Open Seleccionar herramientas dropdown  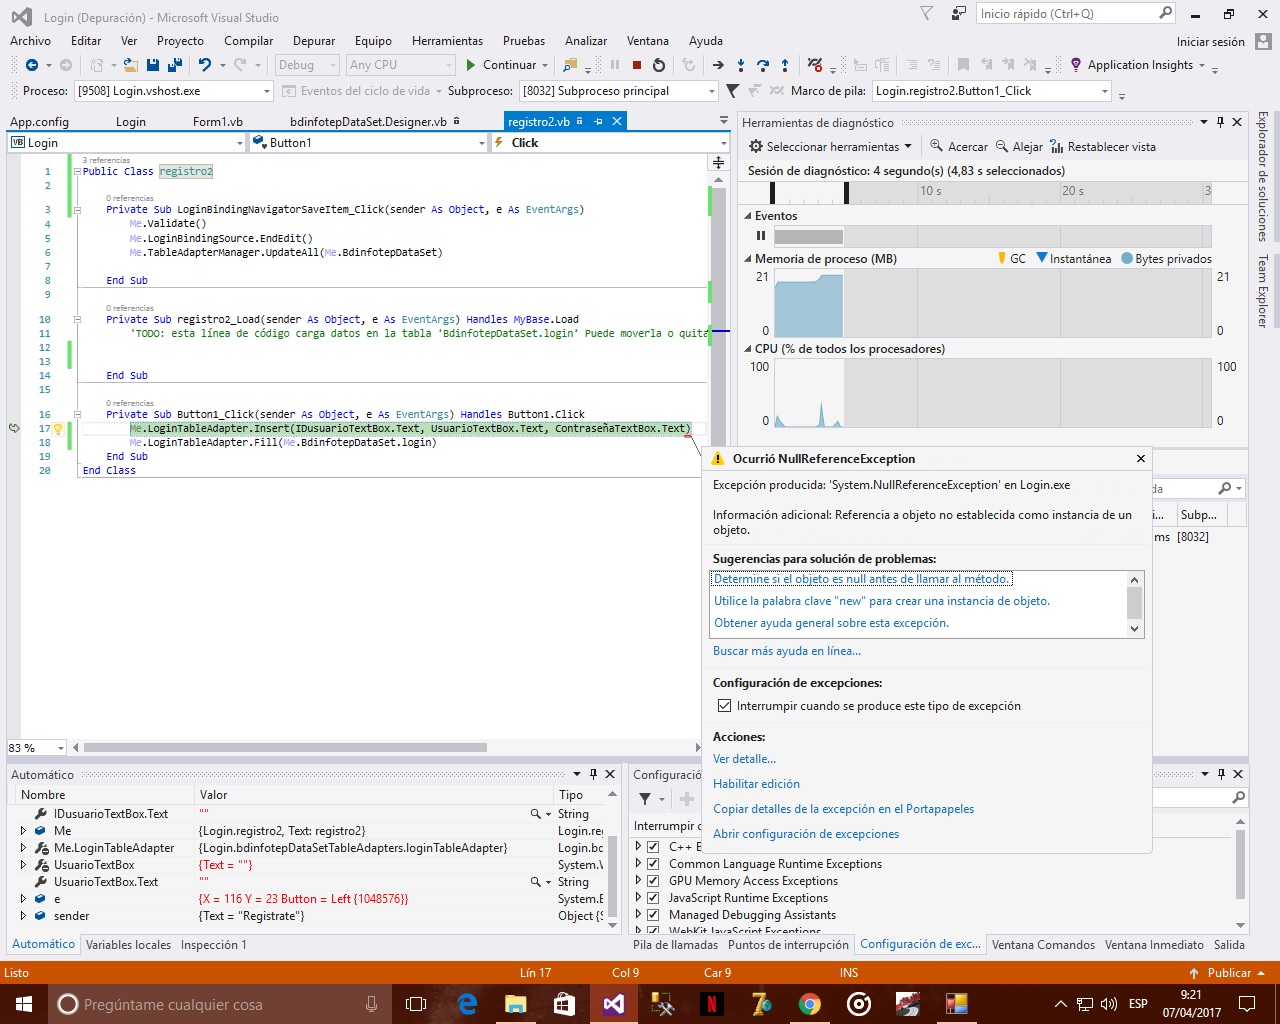tap(830, 147)
